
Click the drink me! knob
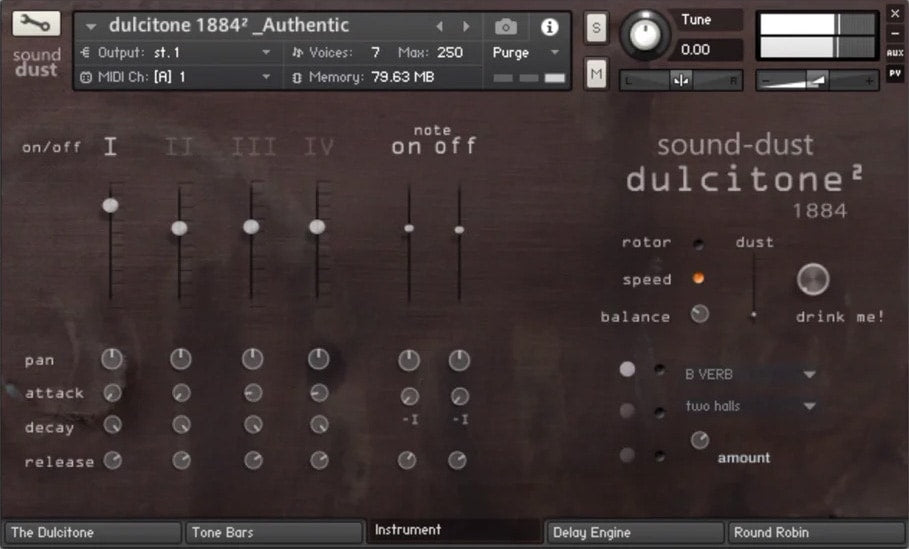813,279
